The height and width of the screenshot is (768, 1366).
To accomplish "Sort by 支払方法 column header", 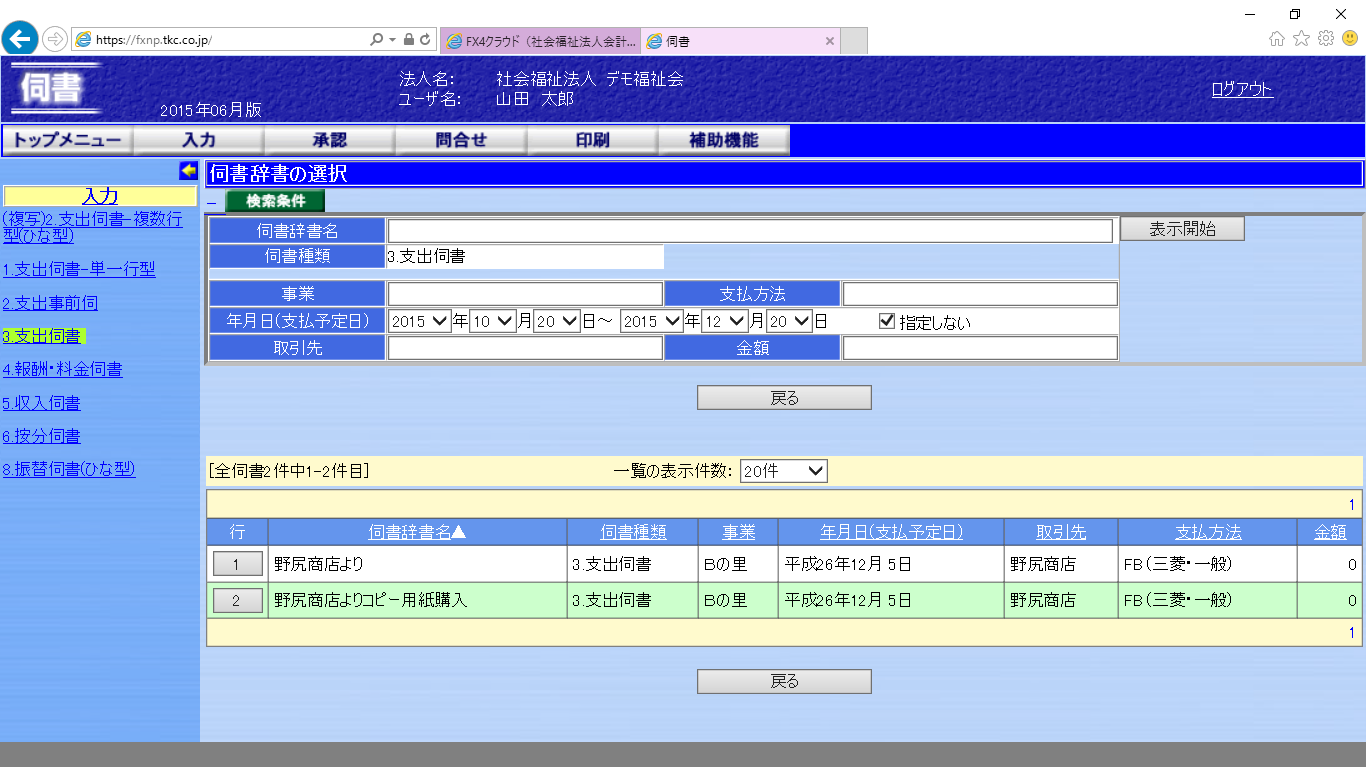I will (x=1208, y=533).
